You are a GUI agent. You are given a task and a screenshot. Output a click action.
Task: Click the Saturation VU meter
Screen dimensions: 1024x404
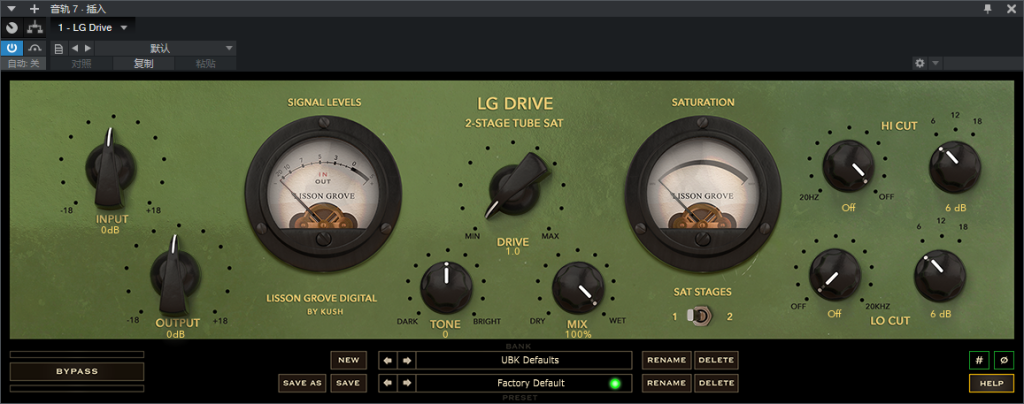click(704, 194)
